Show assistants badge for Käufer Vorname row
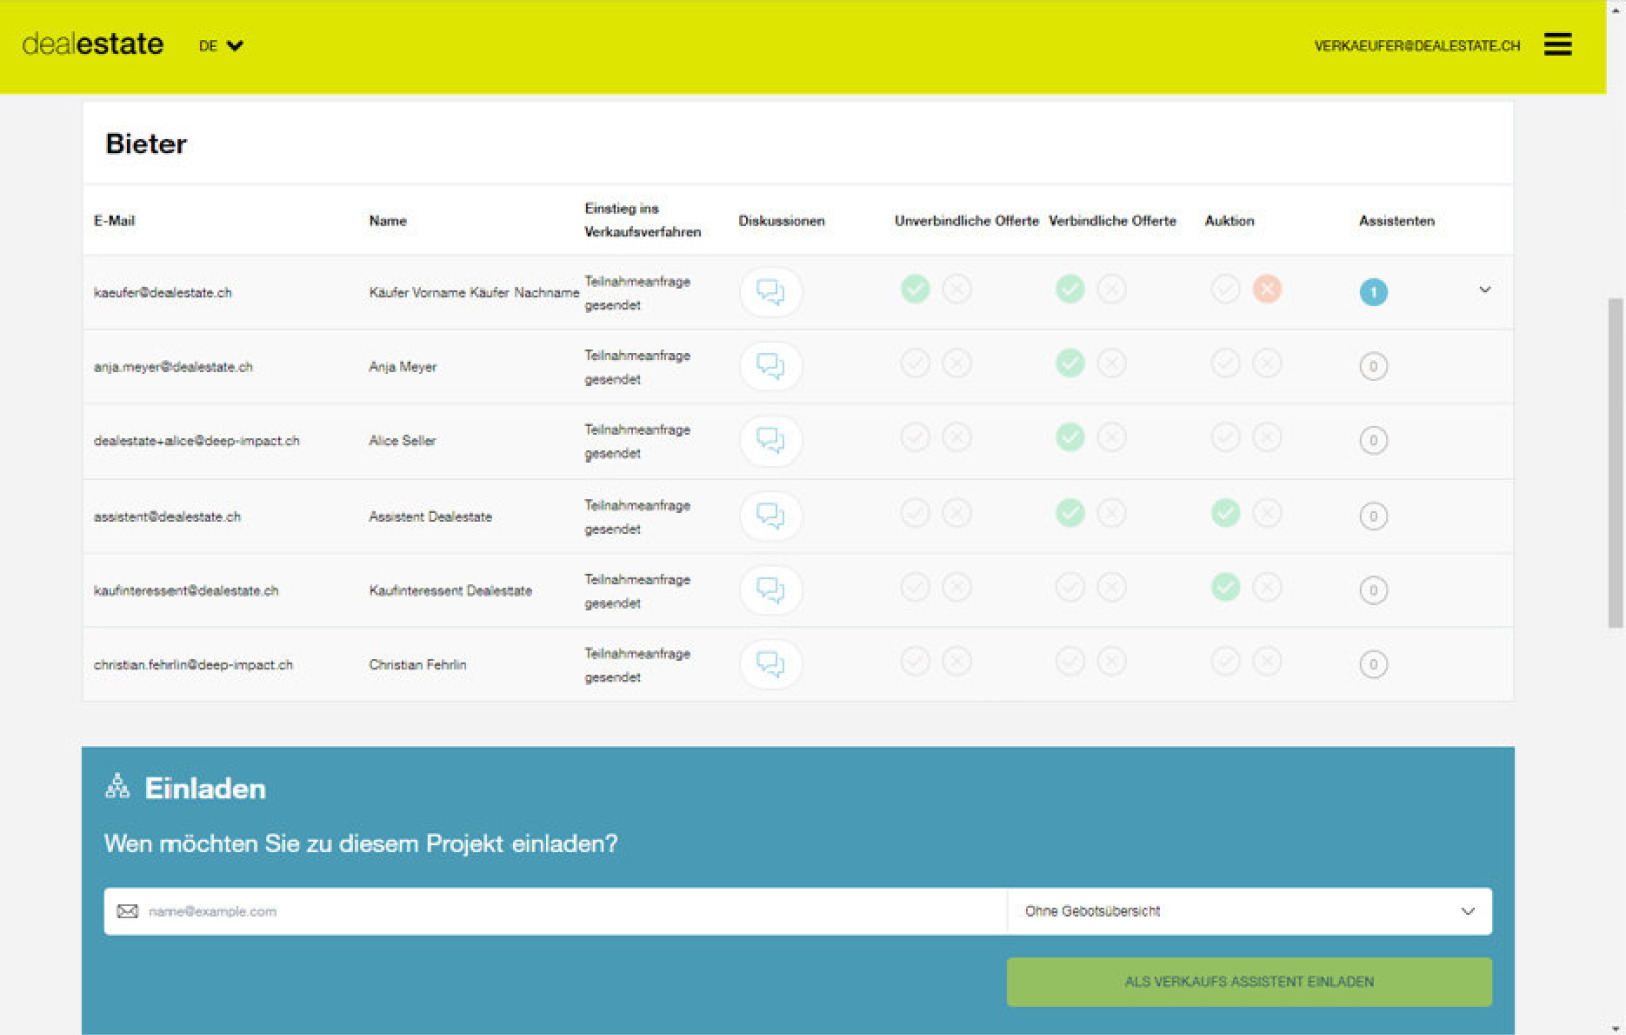The image size is (1626, 1035). pos(1373,292)
